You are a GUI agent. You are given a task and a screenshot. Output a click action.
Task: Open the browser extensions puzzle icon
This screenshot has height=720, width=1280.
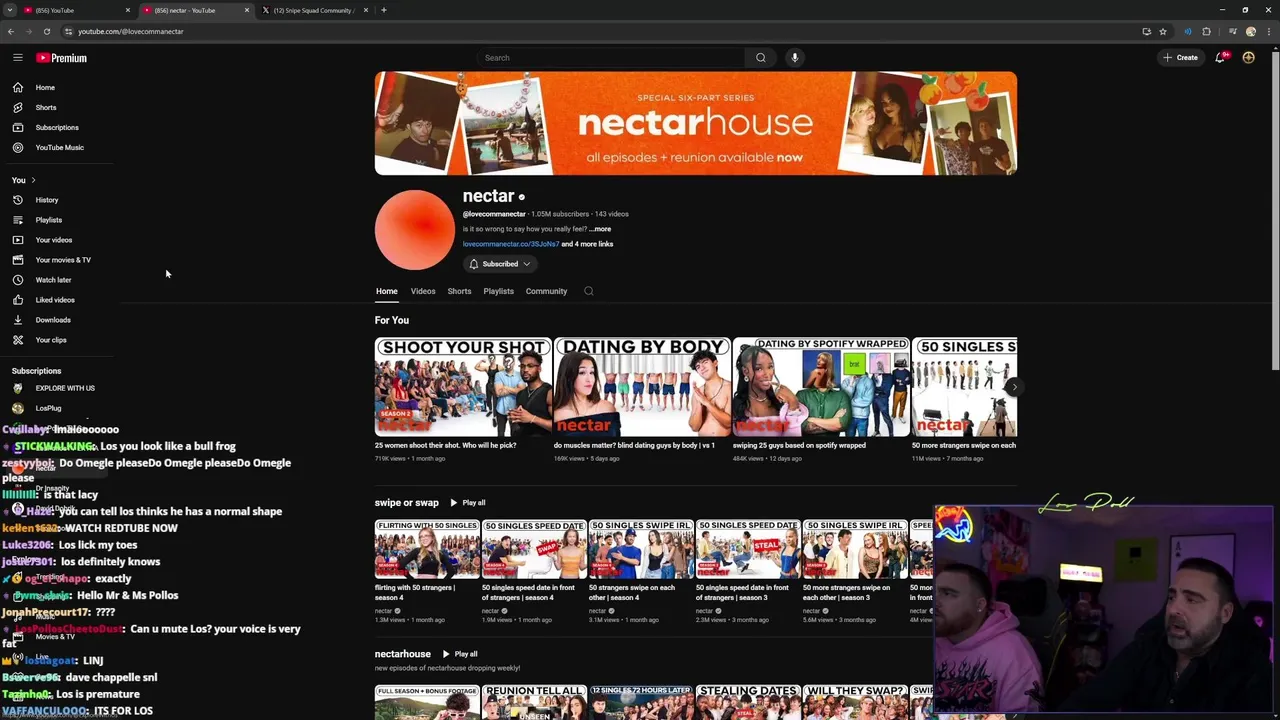[1206, 31]
